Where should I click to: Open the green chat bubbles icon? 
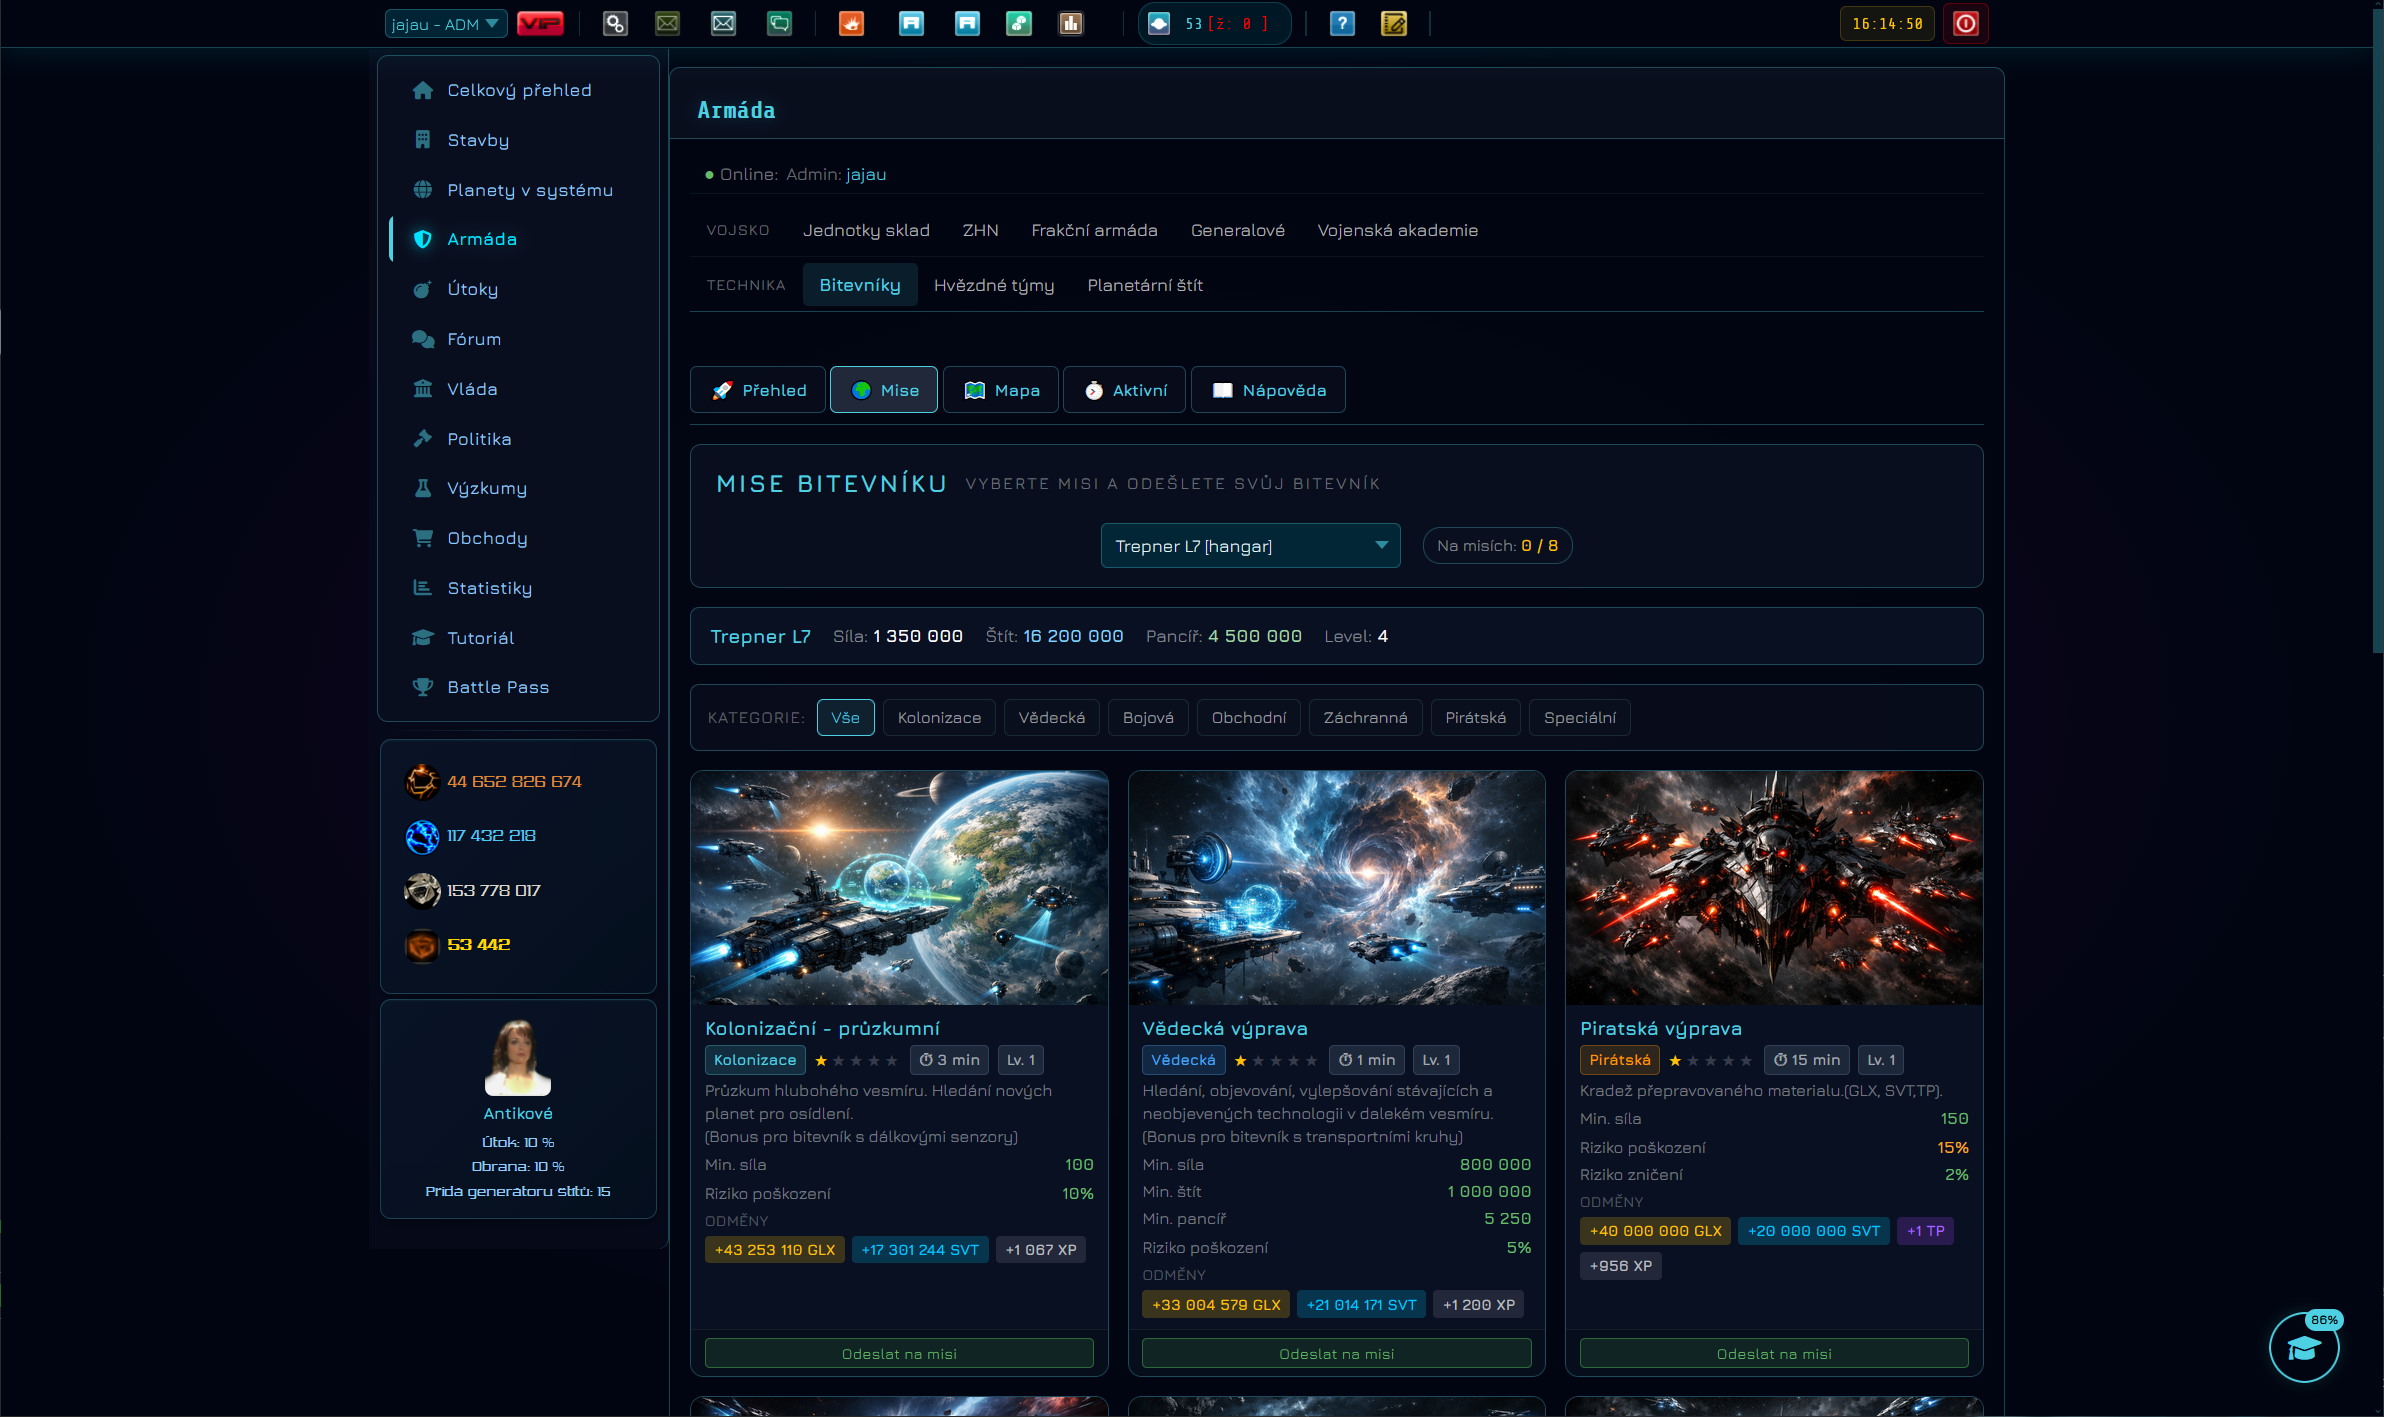pos(779,23)
